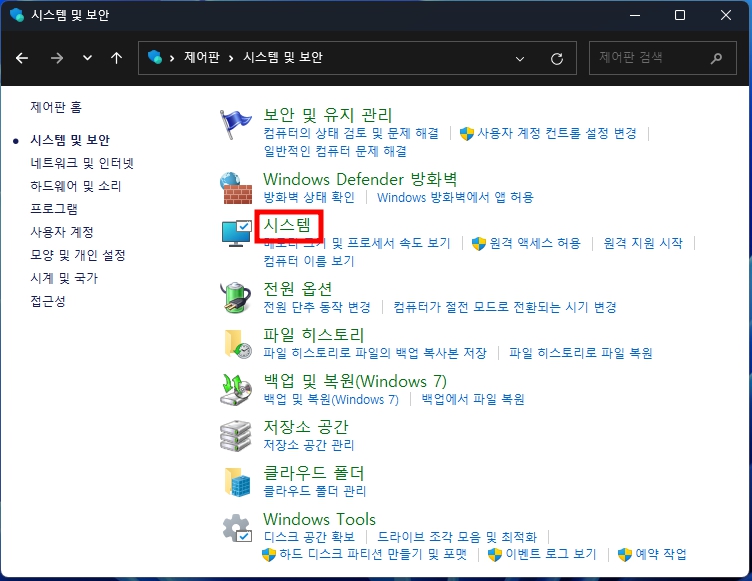
Task: Click 드라이브 조각 모음 및 최적화
Action: point(457,537)
